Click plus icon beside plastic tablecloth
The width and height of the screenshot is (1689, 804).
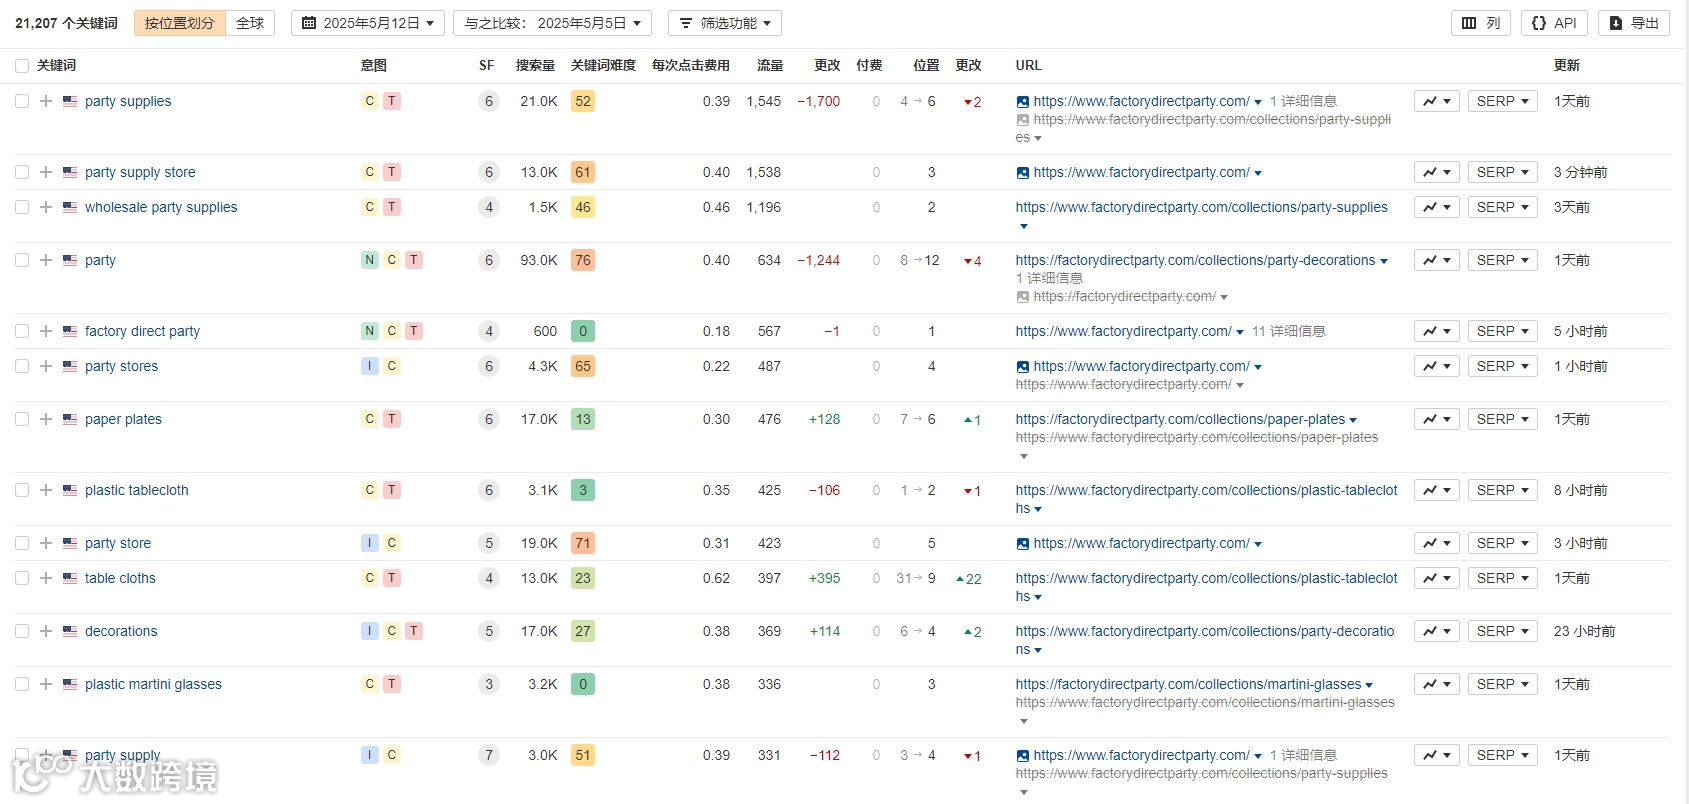(x=46, y=490)
